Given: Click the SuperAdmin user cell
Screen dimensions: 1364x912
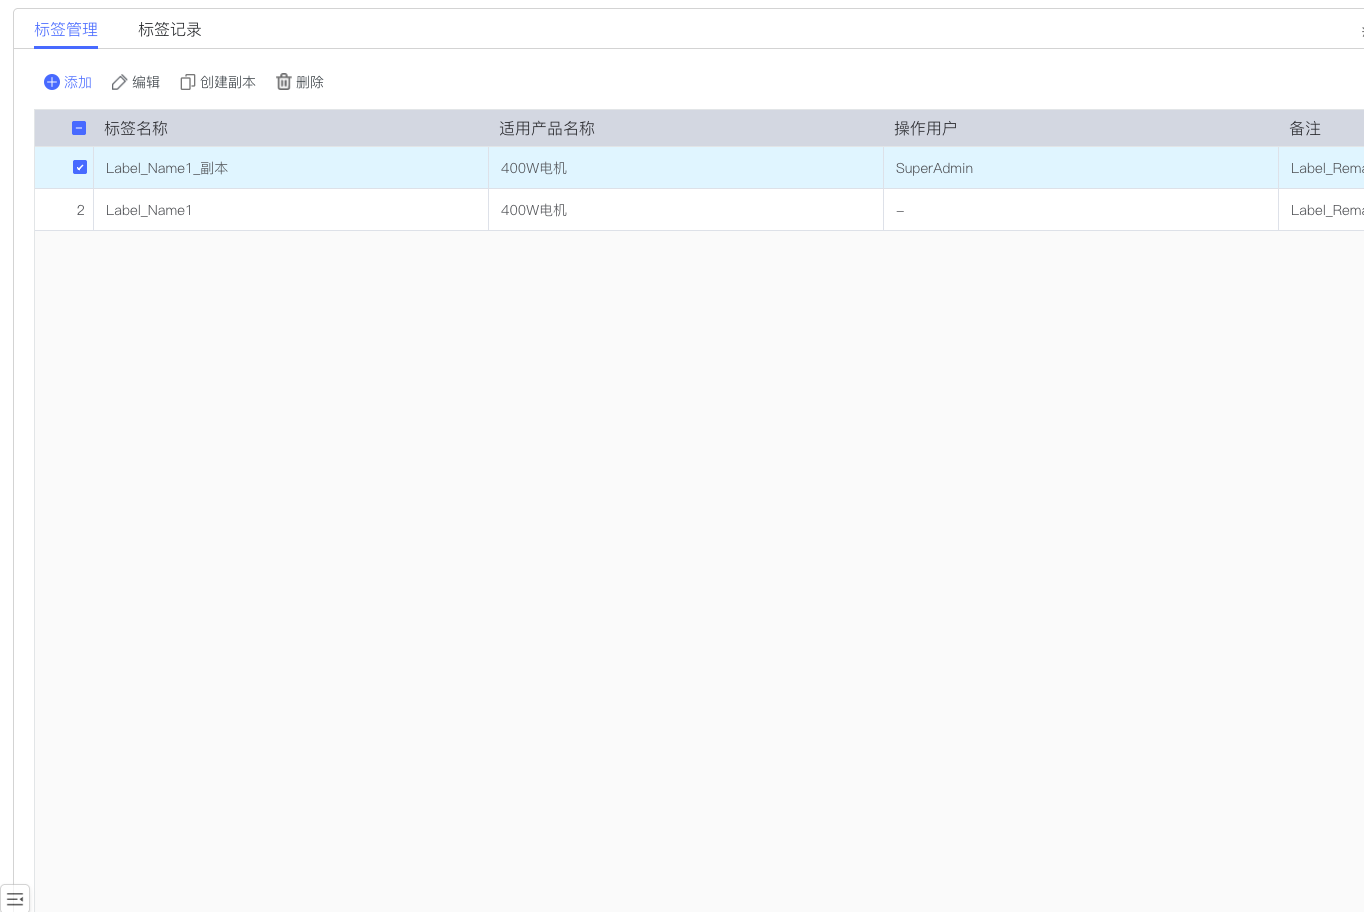Looking at the screenshot, I should pos(934,168).
